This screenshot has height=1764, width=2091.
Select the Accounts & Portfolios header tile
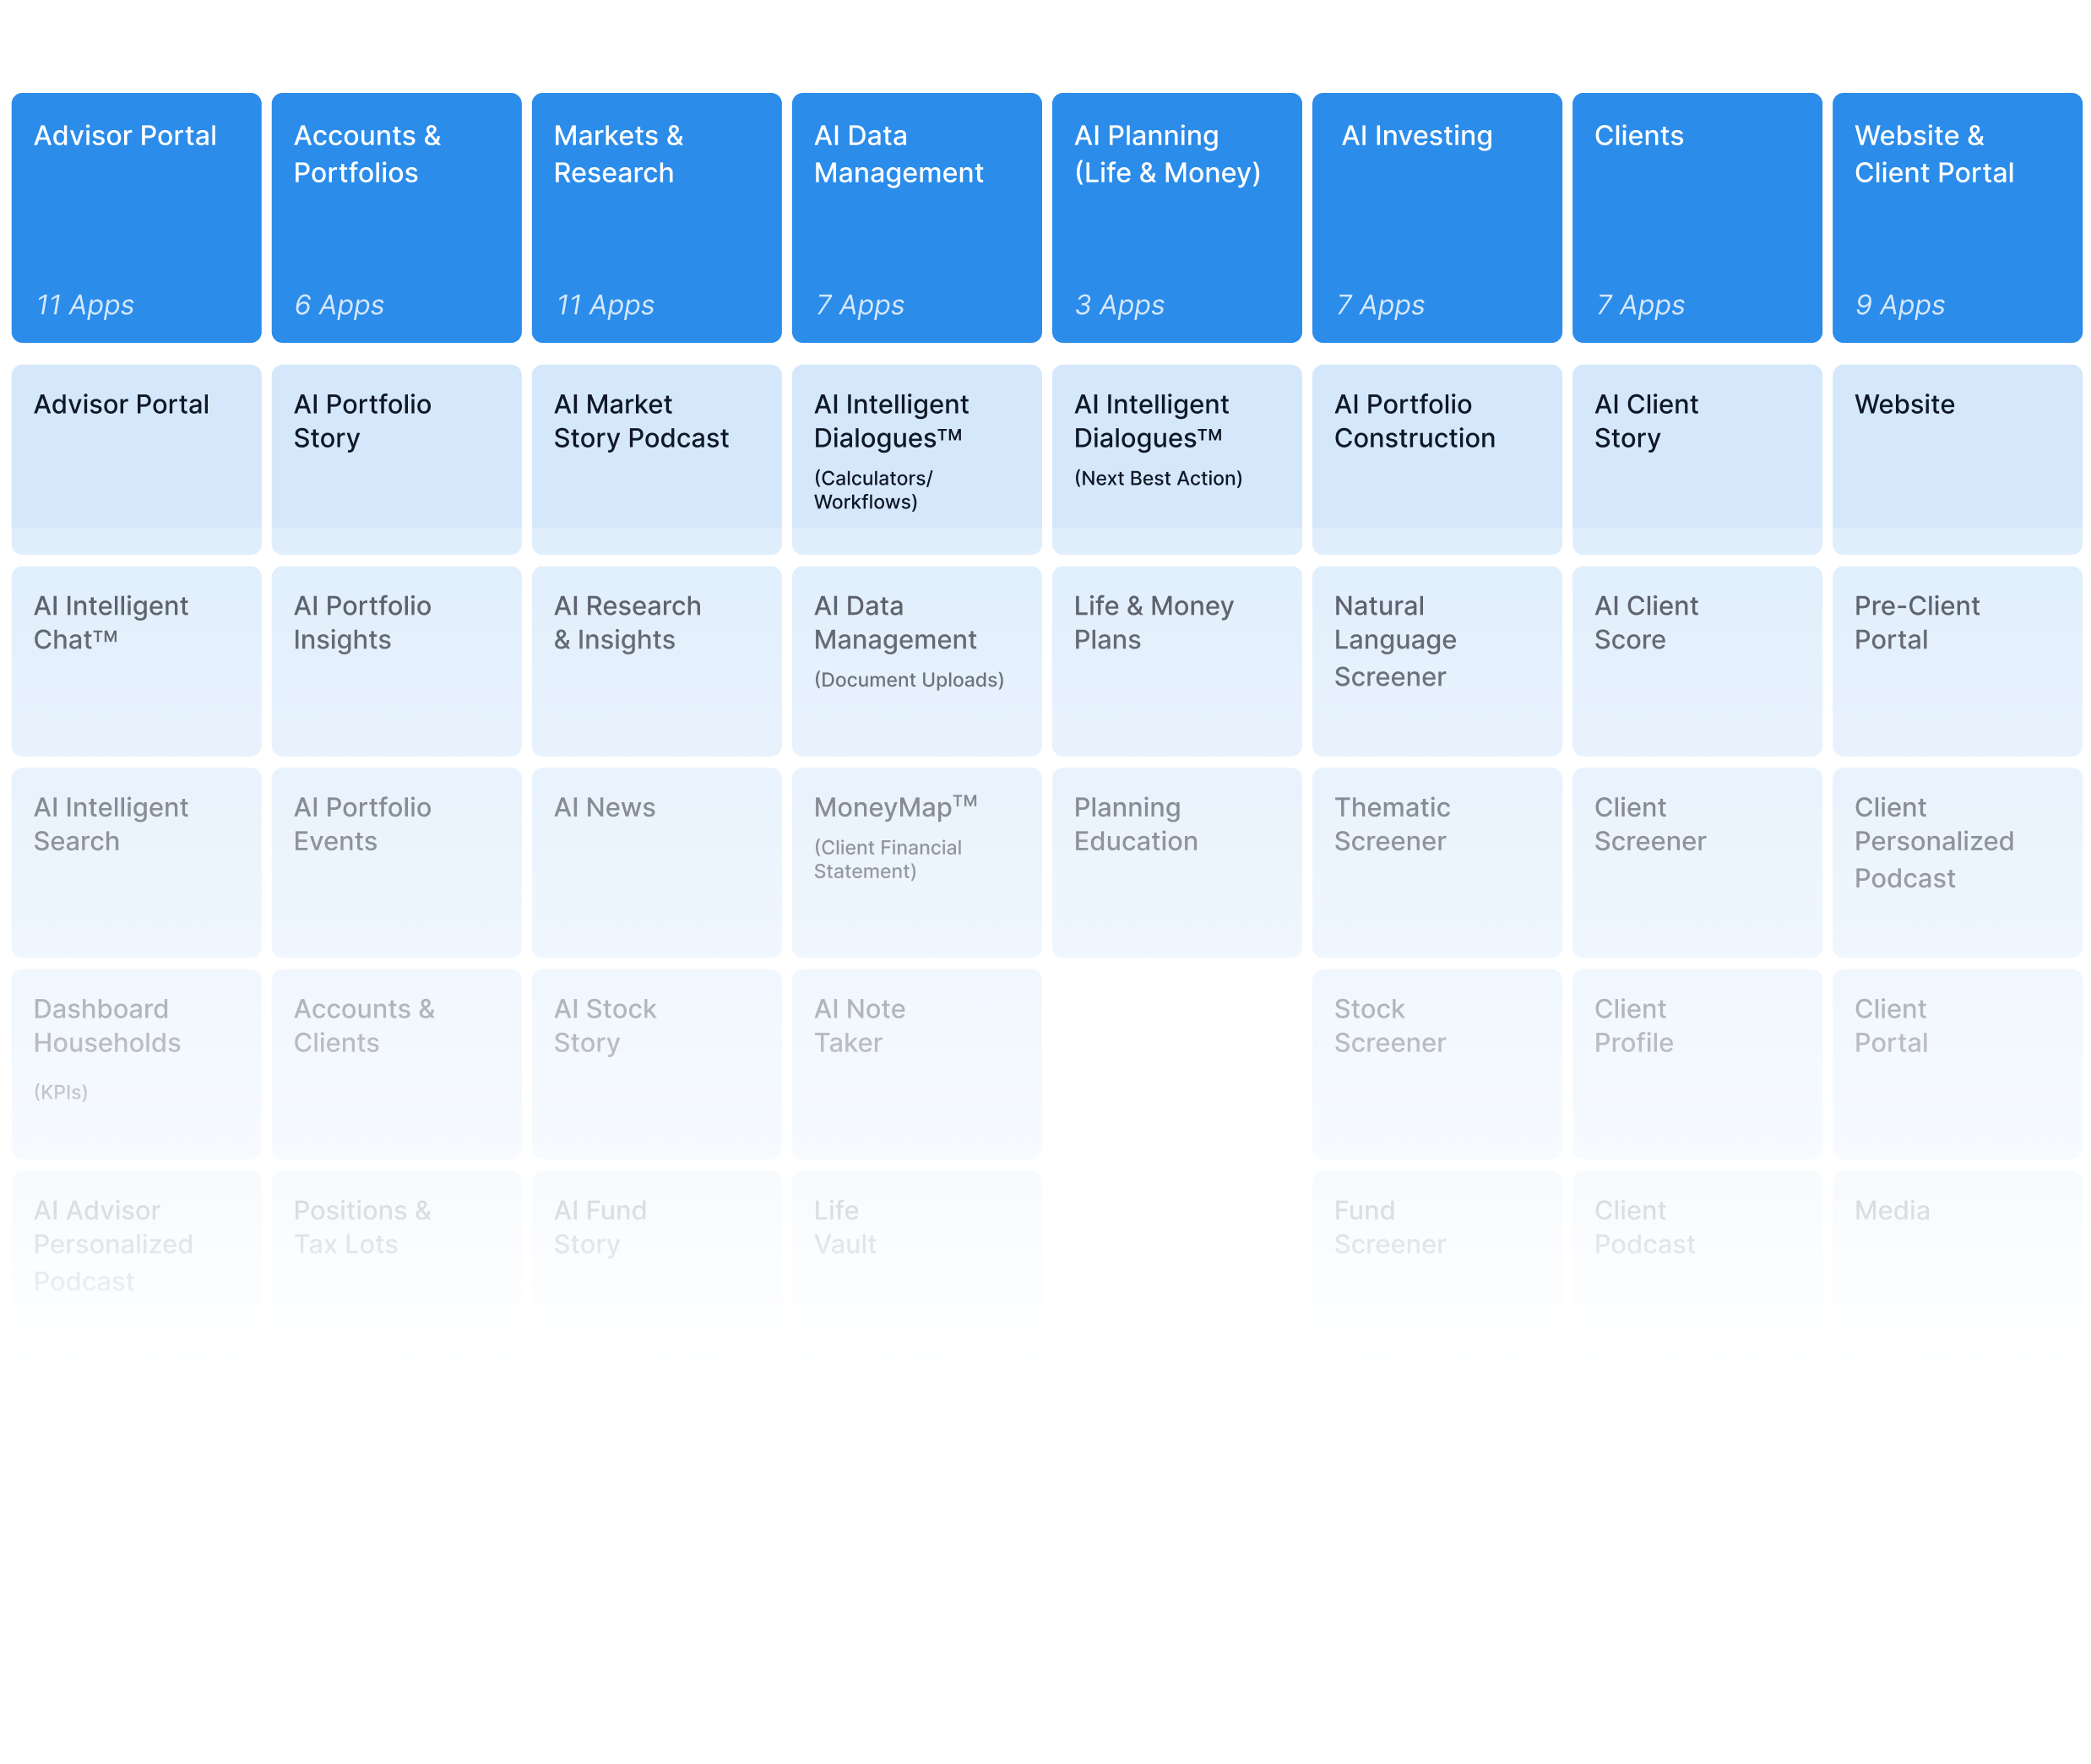point(396,218)
